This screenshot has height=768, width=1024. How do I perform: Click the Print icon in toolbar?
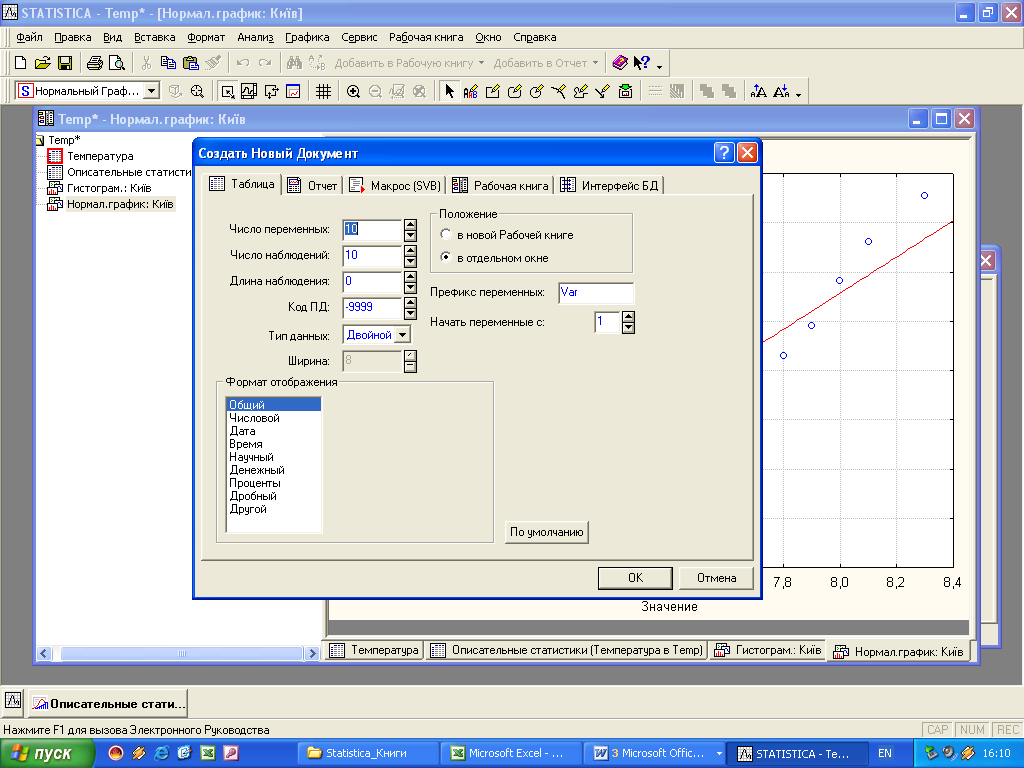95,63
